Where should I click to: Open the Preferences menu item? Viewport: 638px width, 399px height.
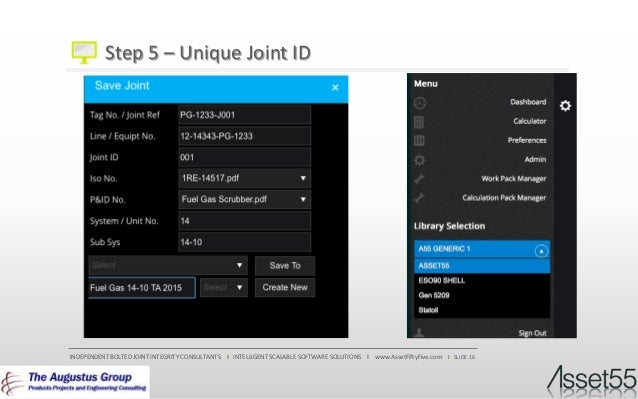tap(527, 140)
